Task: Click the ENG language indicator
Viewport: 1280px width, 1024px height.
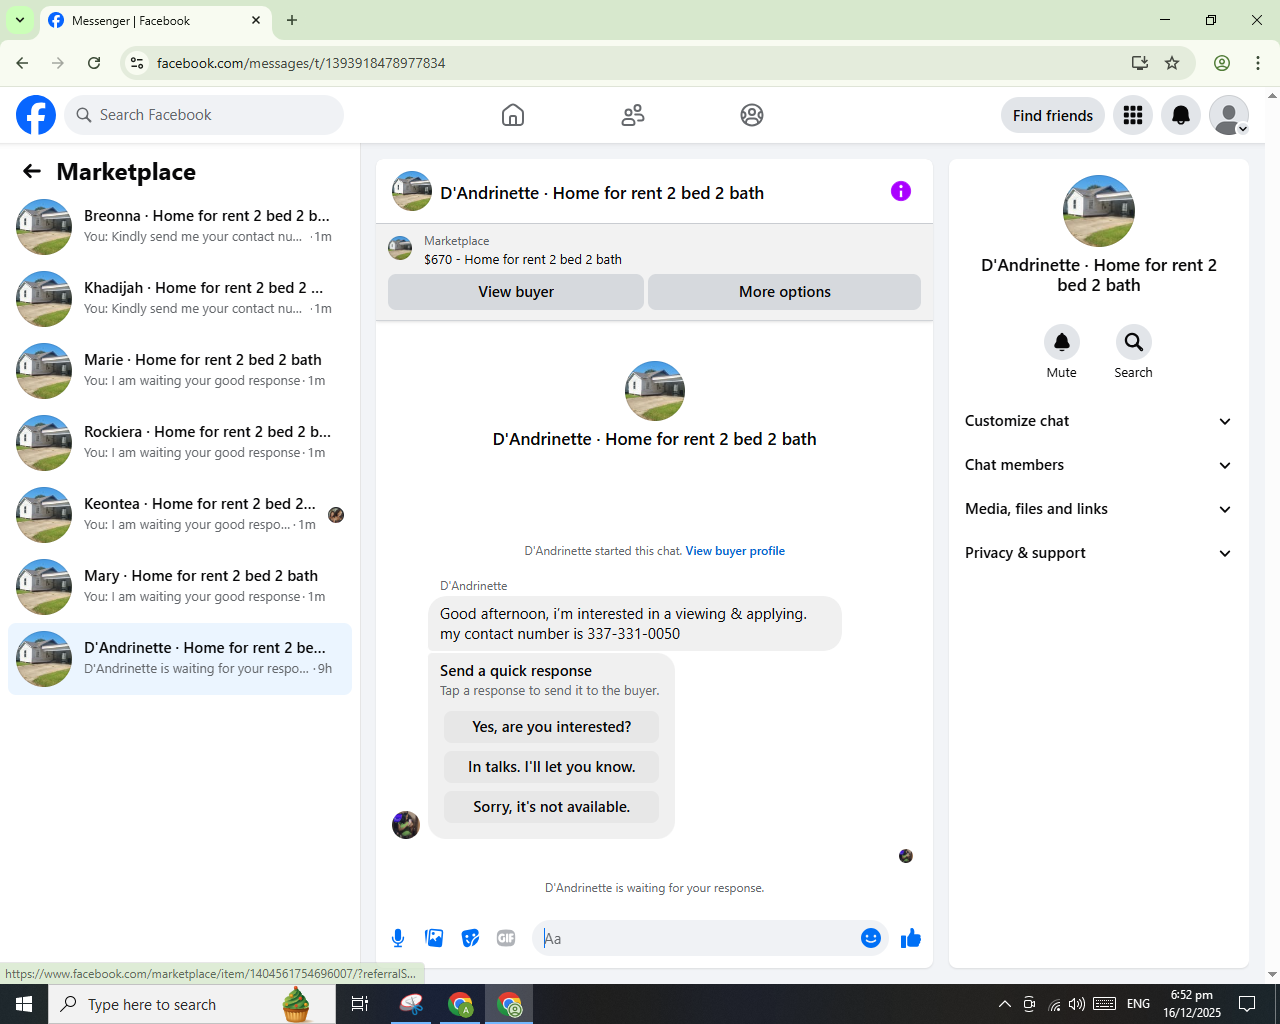Action: click(x=1138, y=1004)
